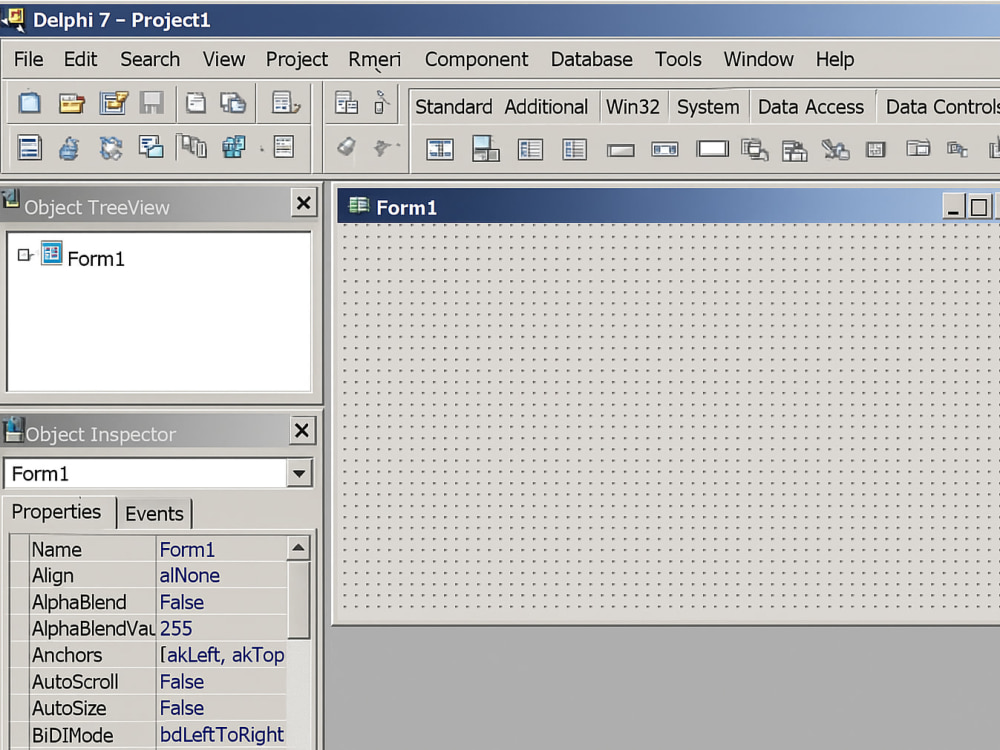
Task: Click the Object Inspector panel title icon
Action: click(13, 430)
